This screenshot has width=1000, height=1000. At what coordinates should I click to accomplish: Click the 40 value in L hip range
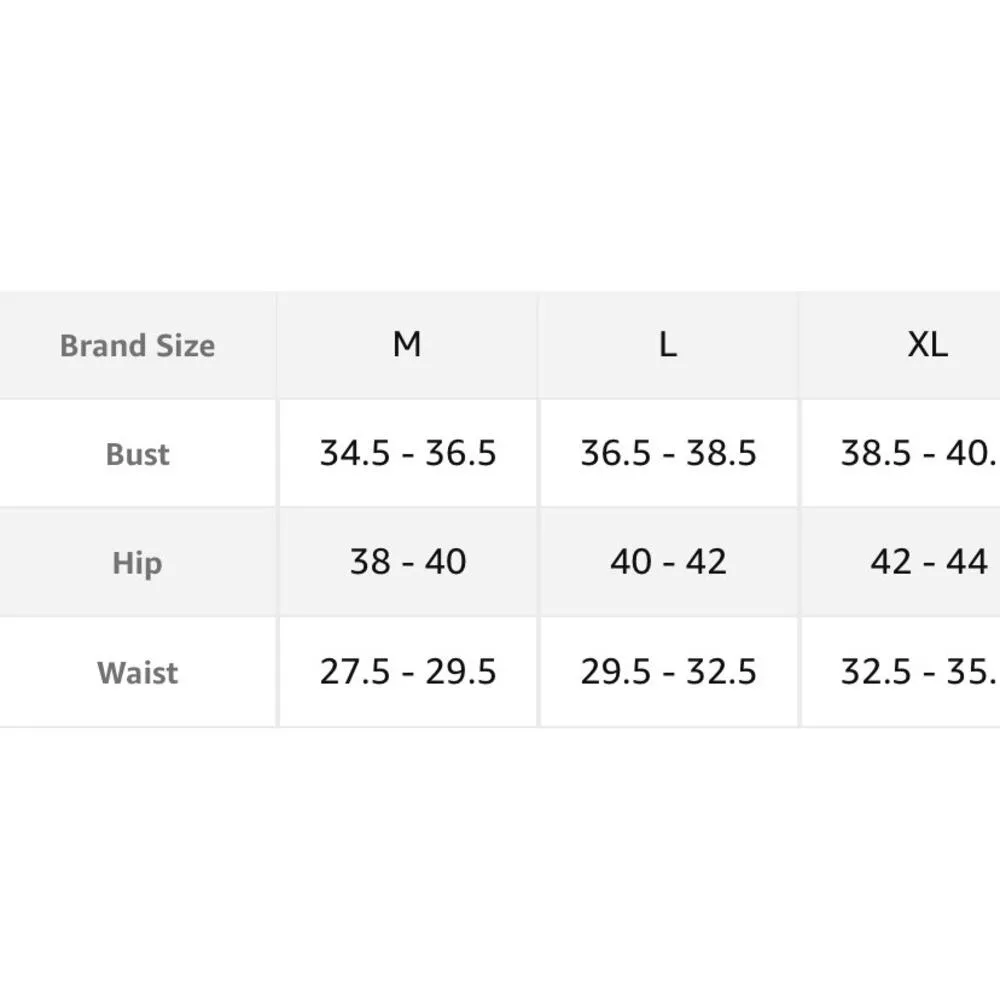pos(631,562)
